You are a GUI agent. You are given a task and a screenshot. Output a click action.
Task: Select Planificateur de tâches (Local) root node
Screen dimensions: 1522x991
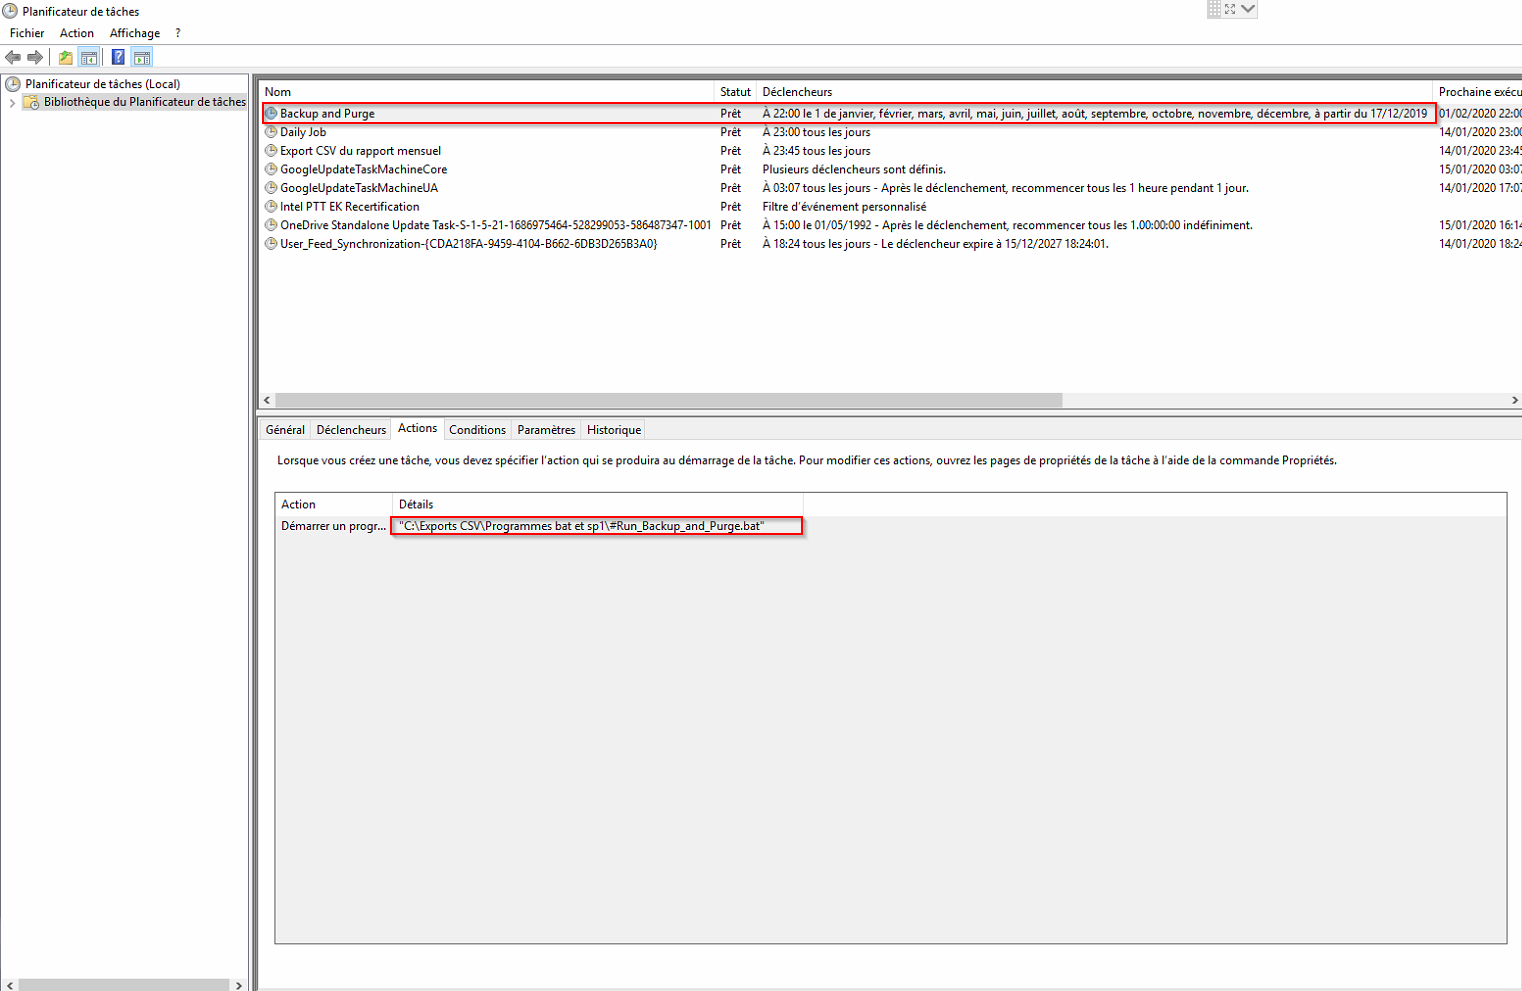[x=102, y=84]
